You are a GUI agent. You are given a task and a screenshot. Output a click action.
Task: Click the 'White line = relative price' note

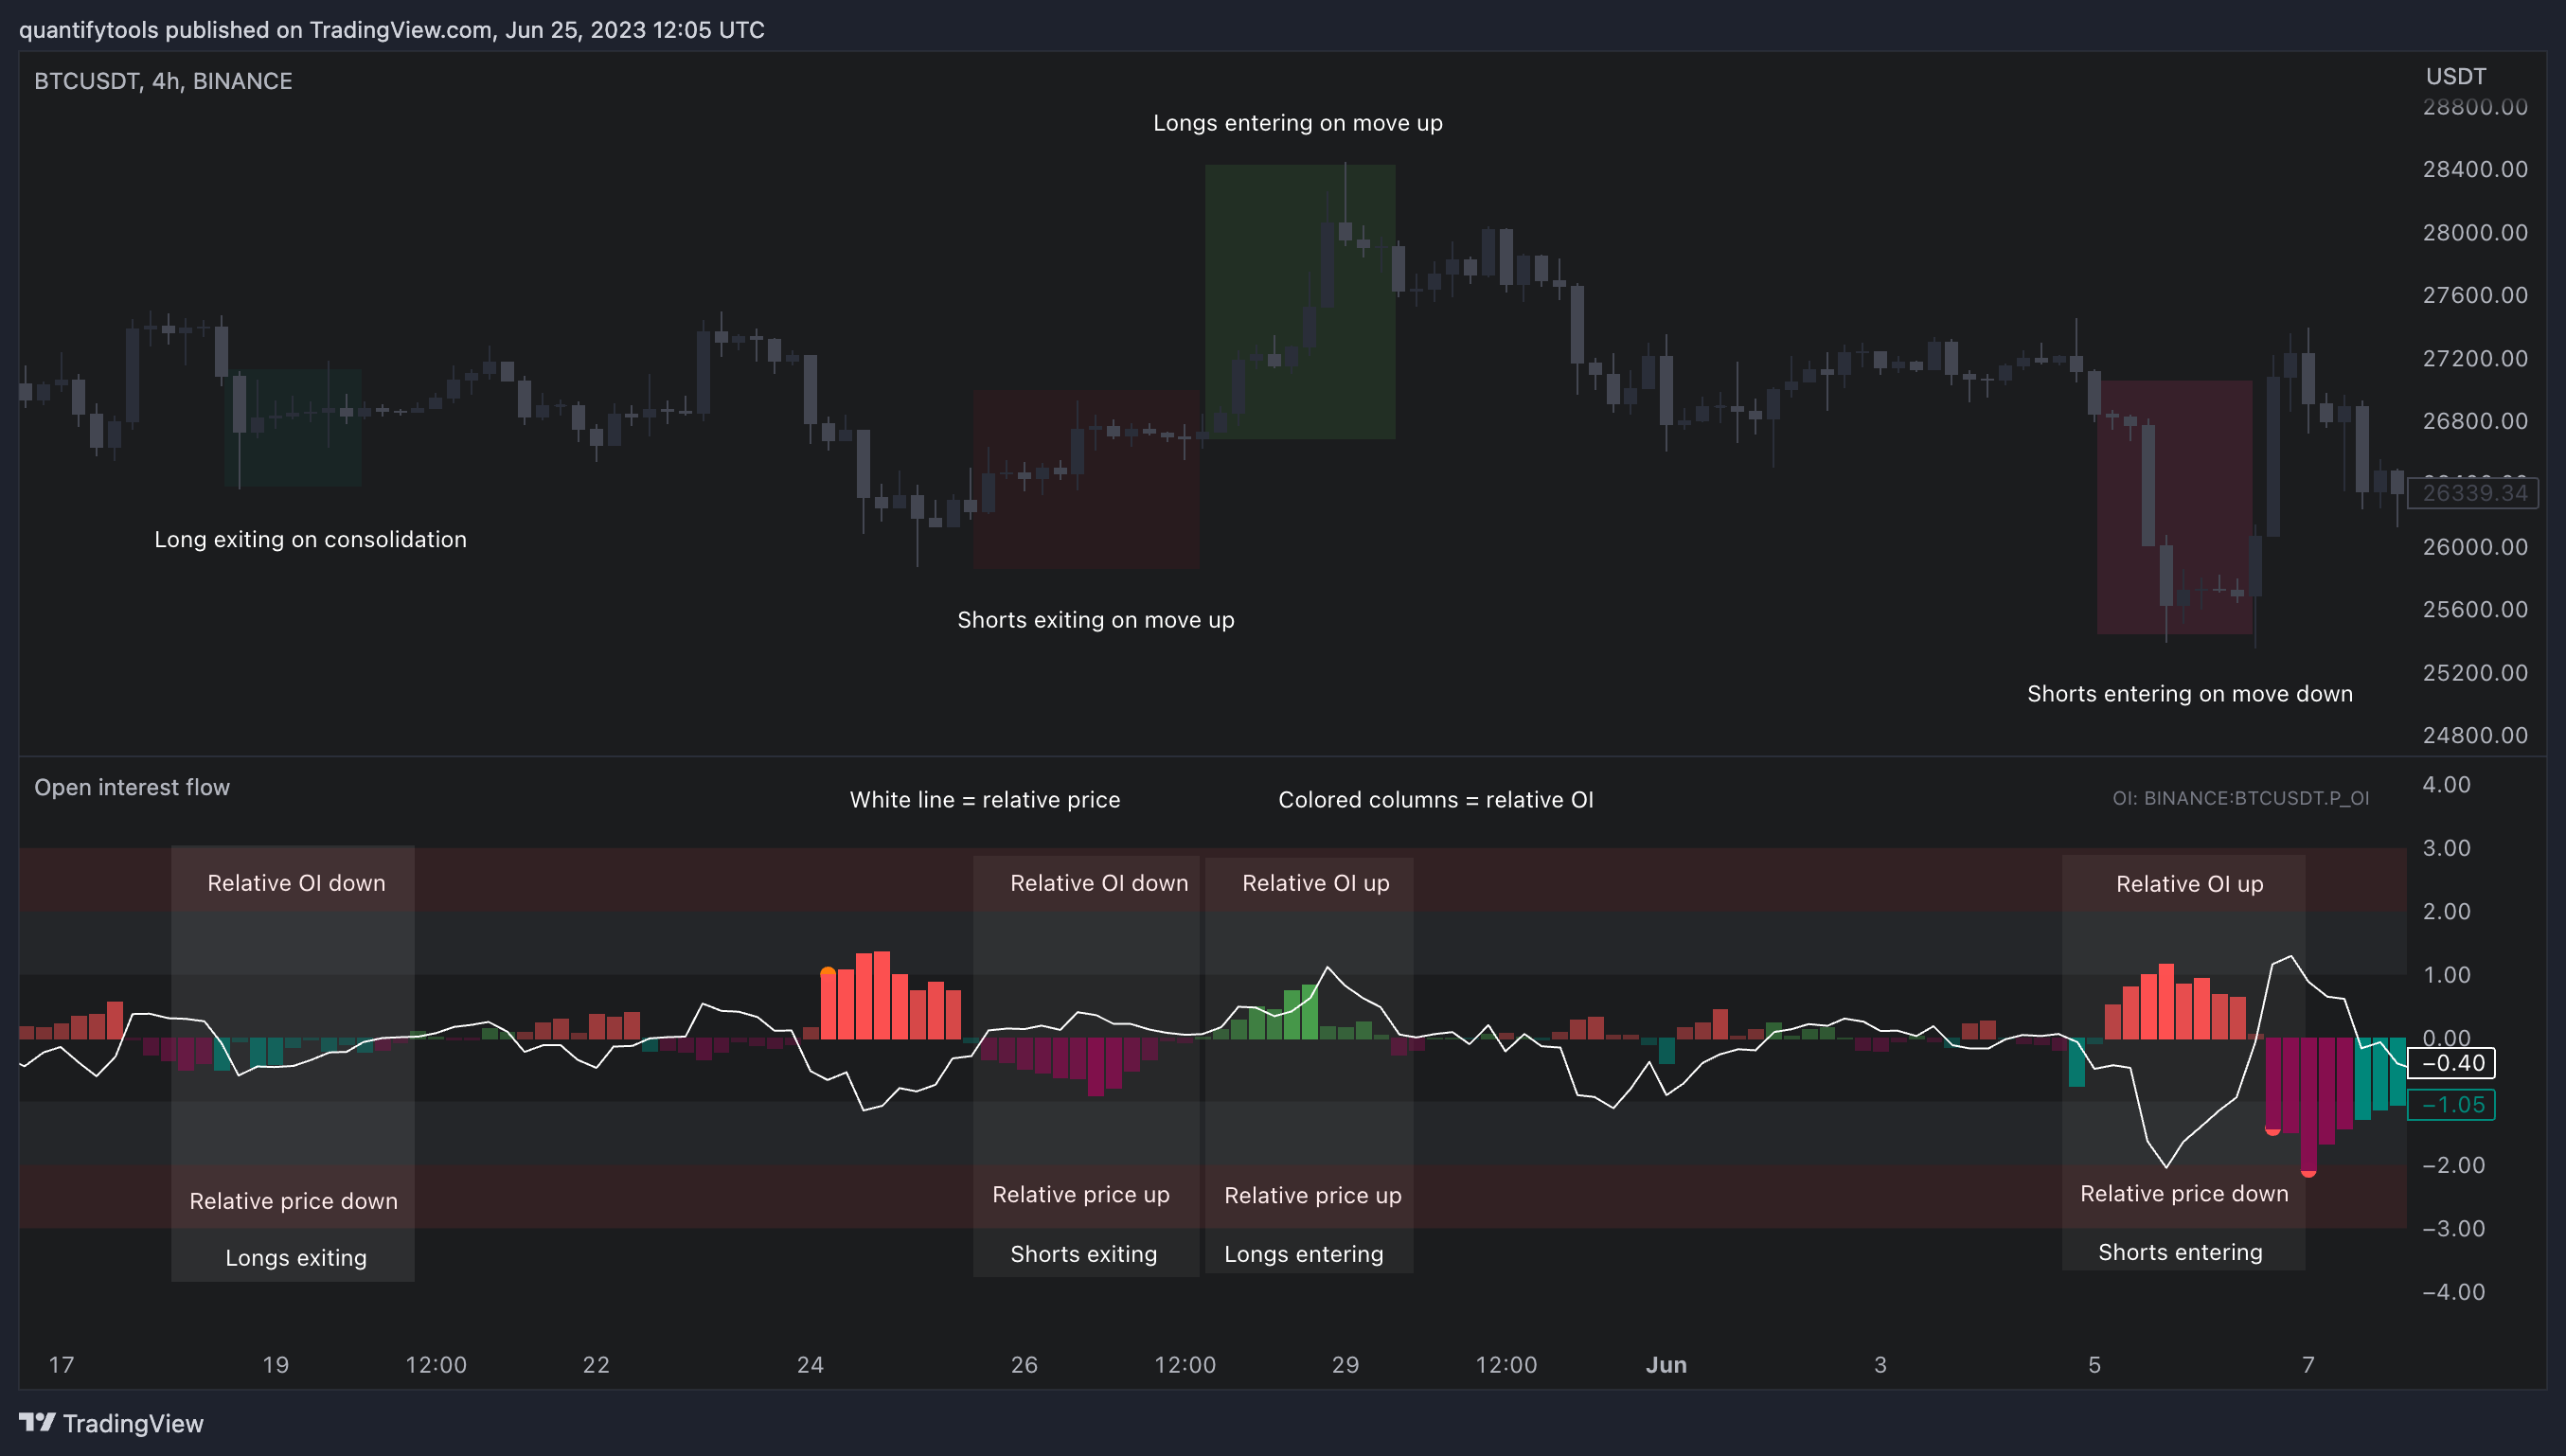[x=984, y=800]
